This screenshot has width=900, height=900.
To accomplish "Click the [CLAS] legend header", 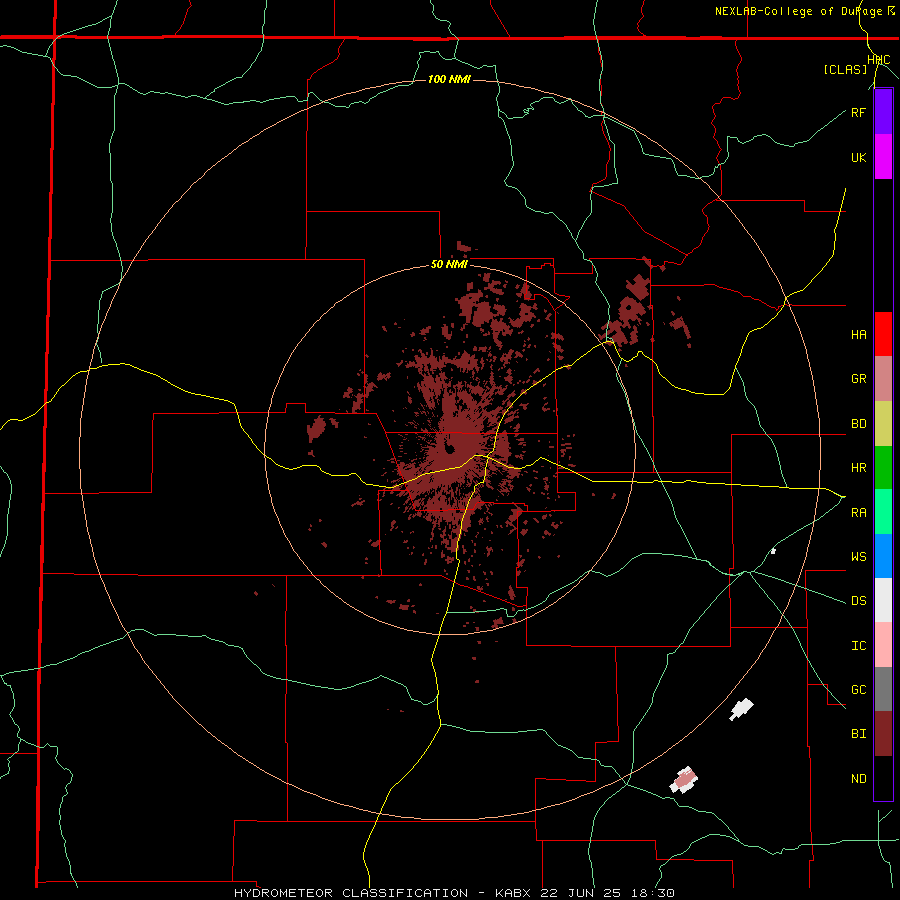I will point(845,69).
